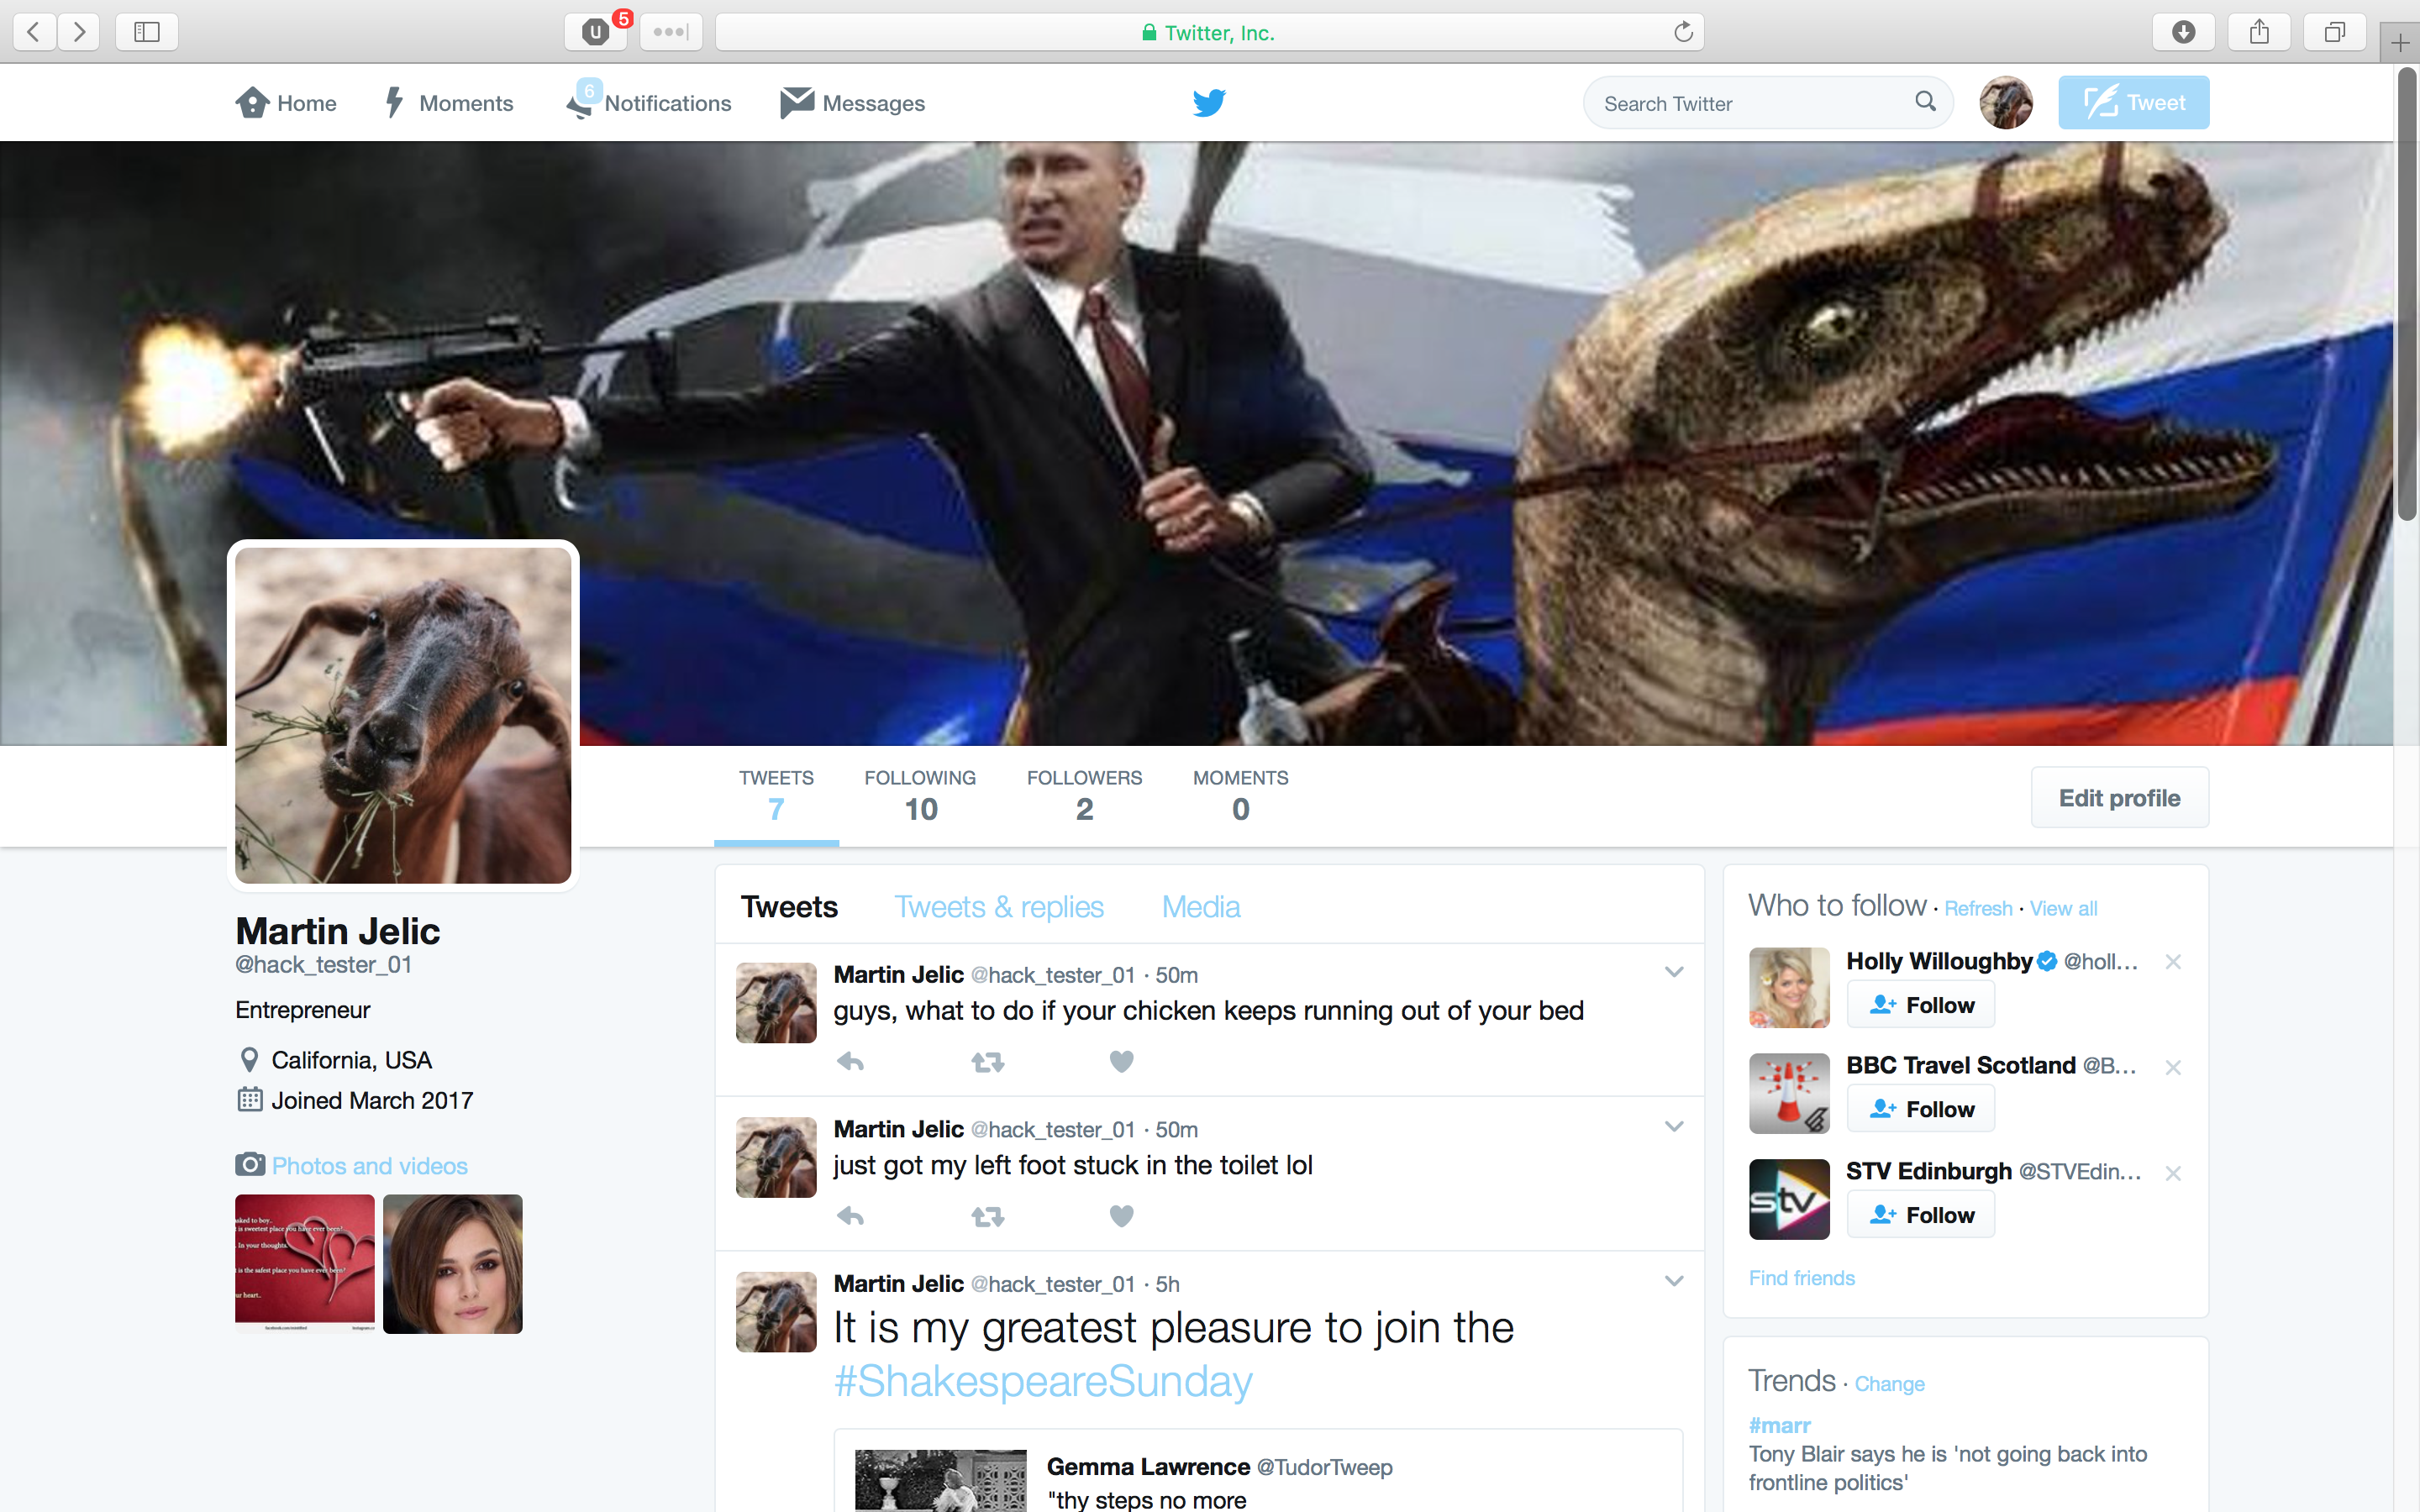The width and height of the screenshot is (2420, 1512).
Task: Show Safari sidebar
Action: pyautogui.click(x=147, y=32)
